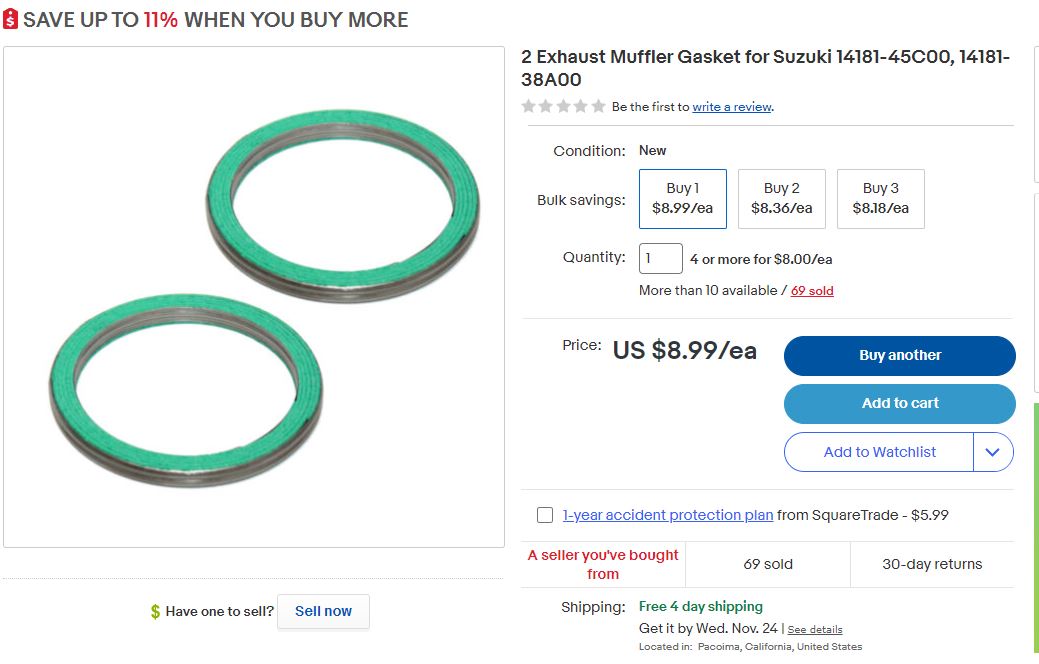Image resolution: width=1039 pixels, height=664 pixels.
Task: Open the shipping See details link
Action: pyautogui.click(x=814, y=630)
